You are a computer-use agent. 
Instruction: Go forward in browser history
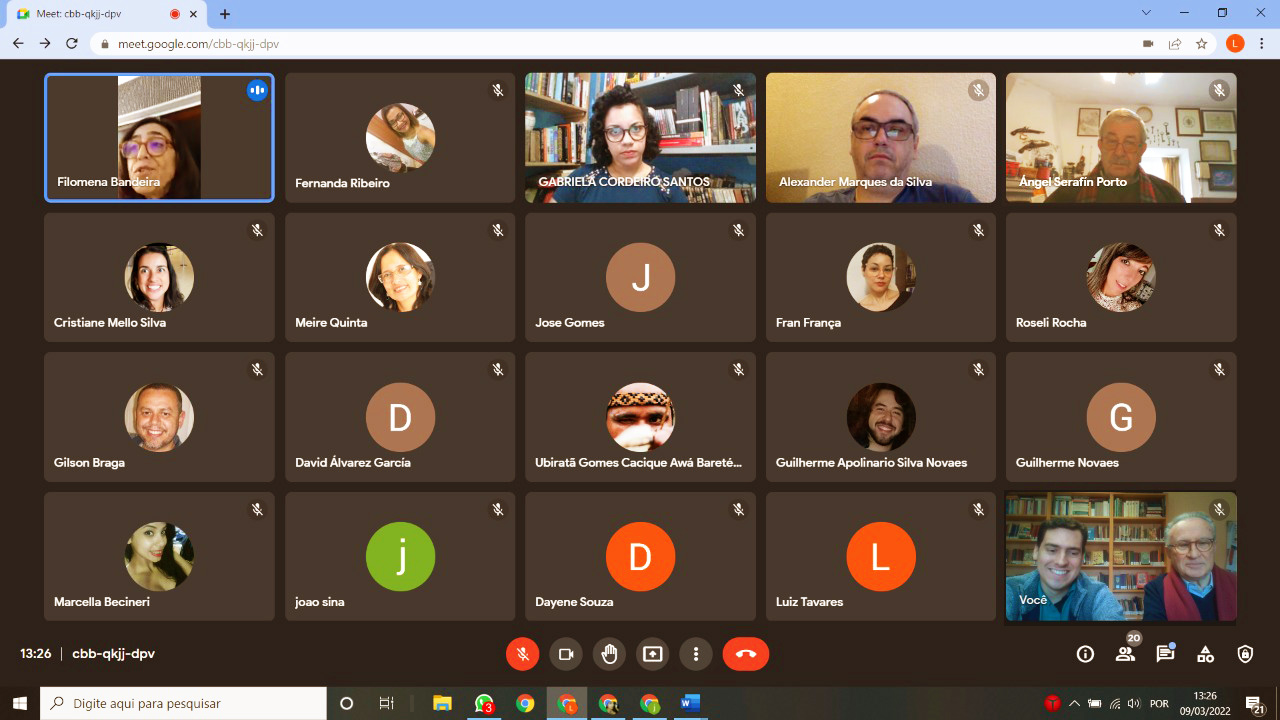pyautogui.click(x=45, y=44)
